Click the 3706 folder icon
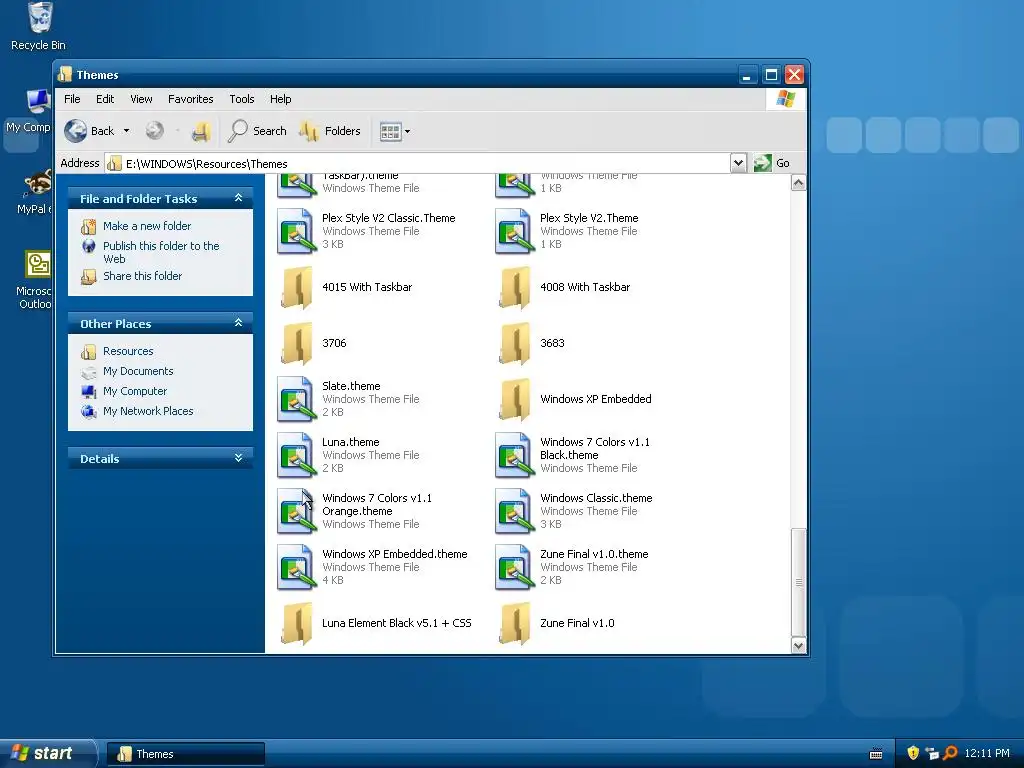The image size is (1024, 768). tap(296, 343)
